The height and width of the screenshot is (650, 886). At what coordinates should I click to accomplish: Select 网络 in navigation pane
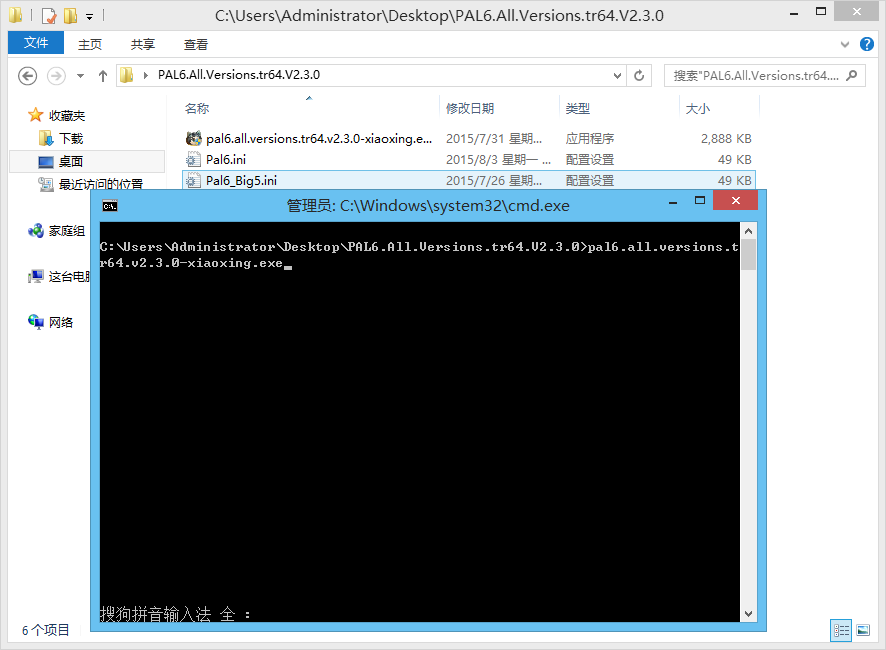(x=61, y=322)
